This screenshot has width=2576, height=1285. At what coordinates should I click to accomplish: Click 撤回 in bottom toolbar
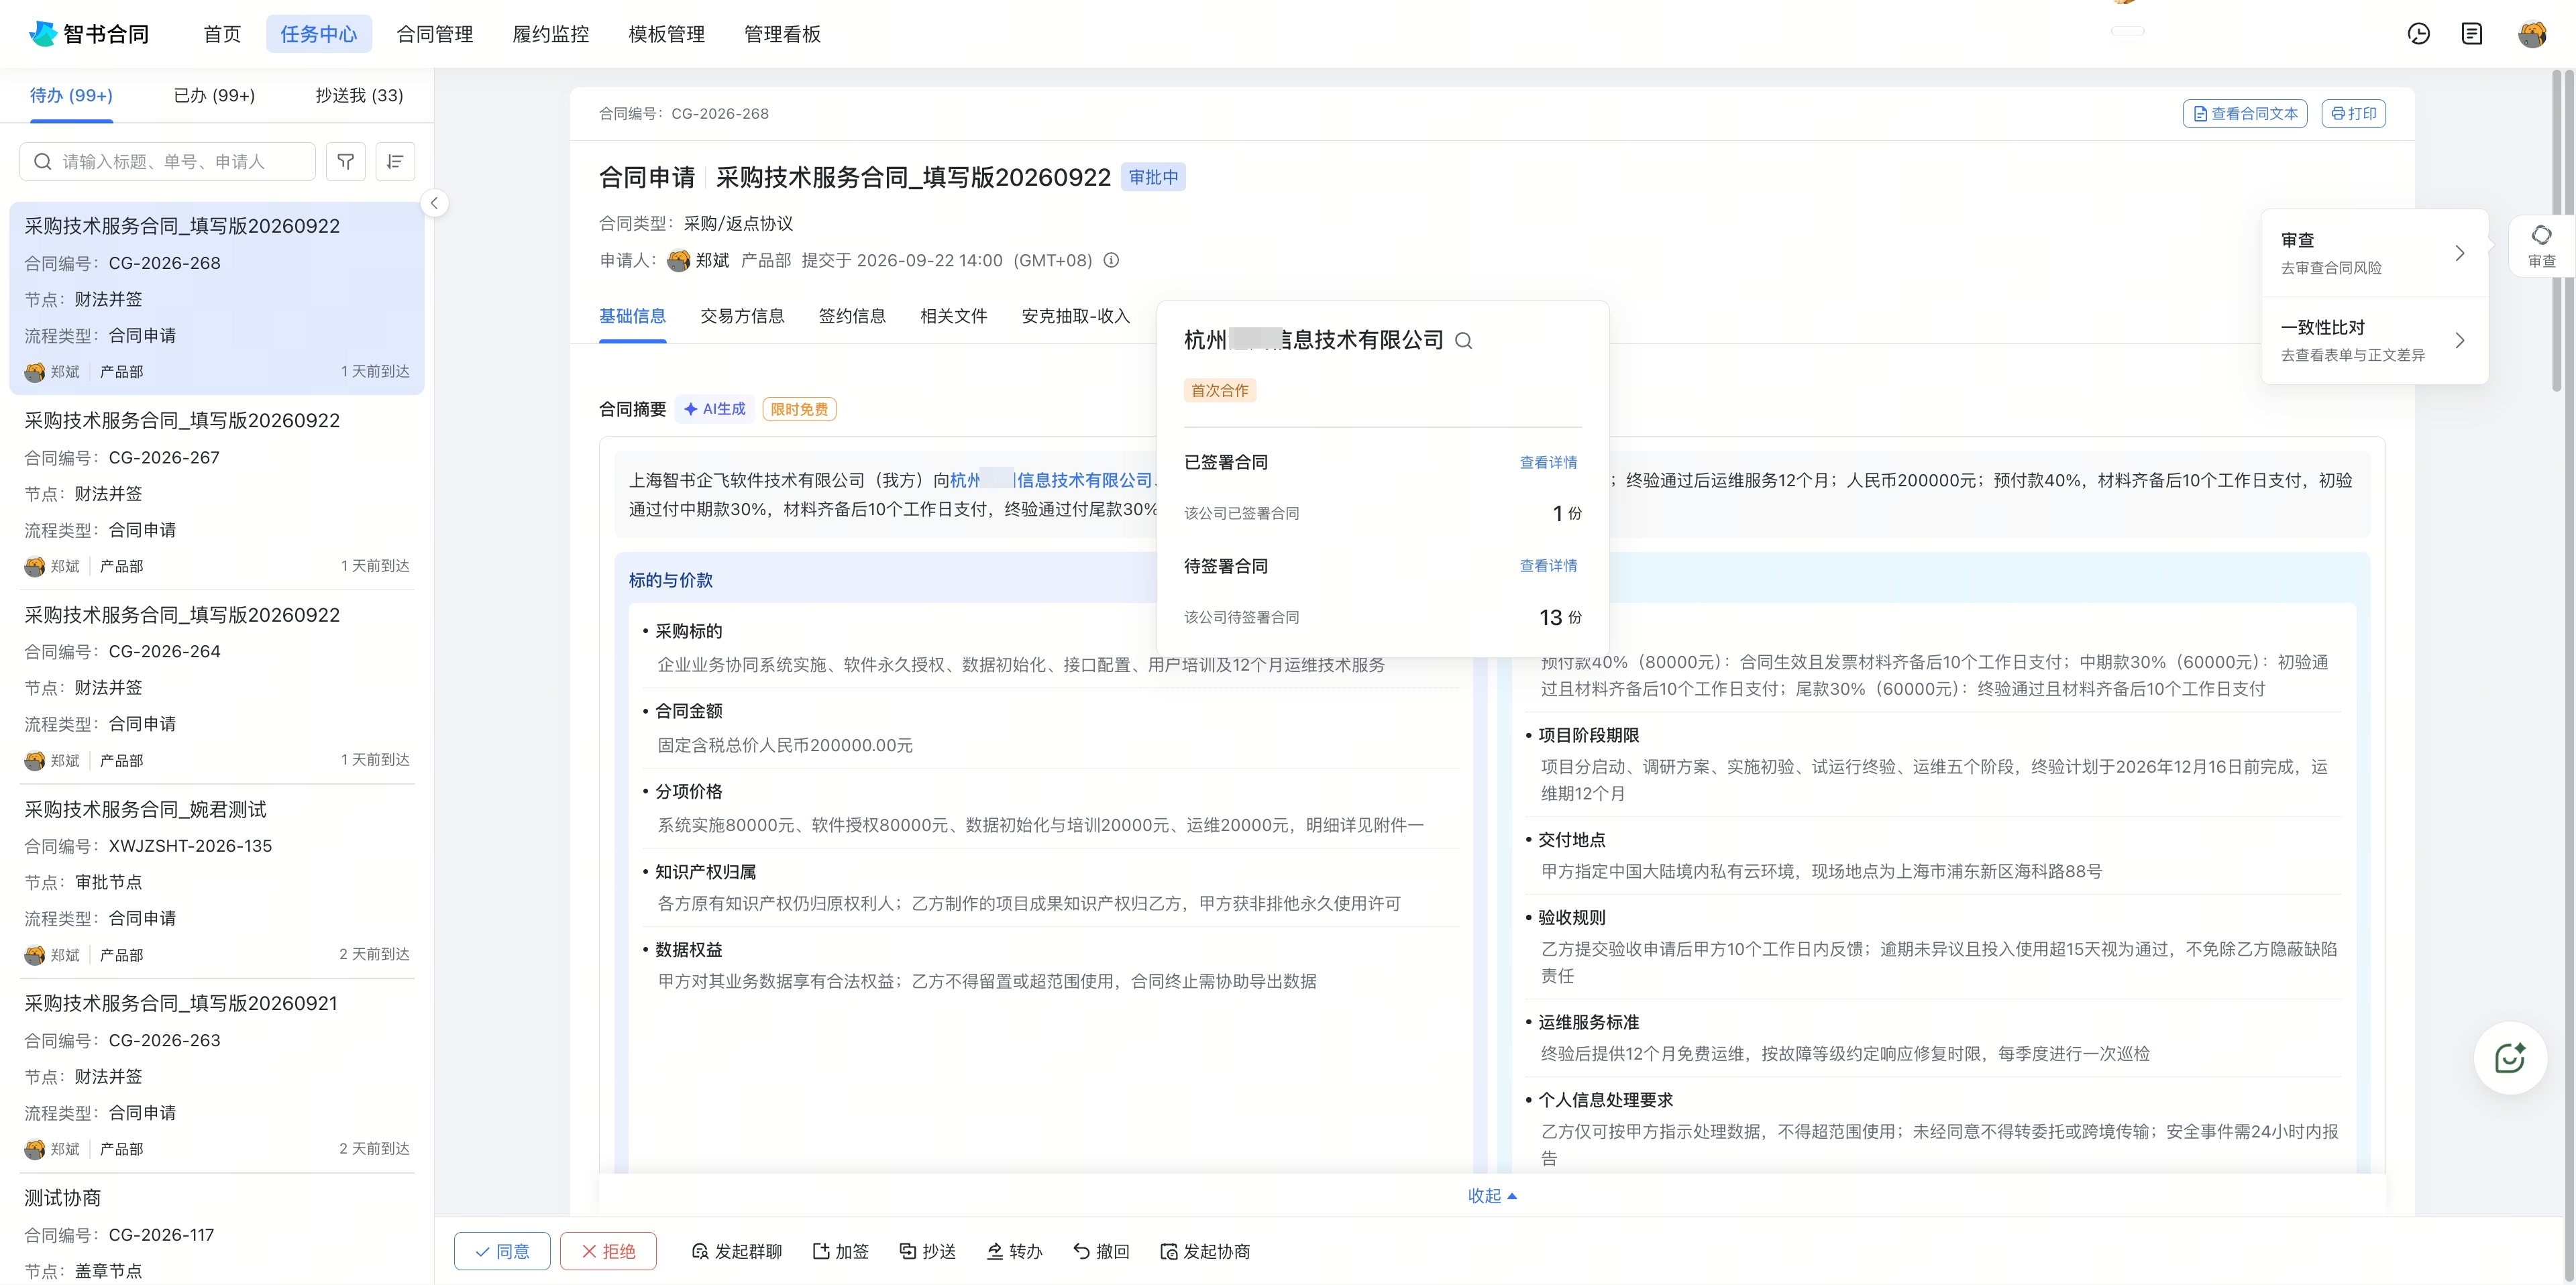(x=1101, y=1251)
